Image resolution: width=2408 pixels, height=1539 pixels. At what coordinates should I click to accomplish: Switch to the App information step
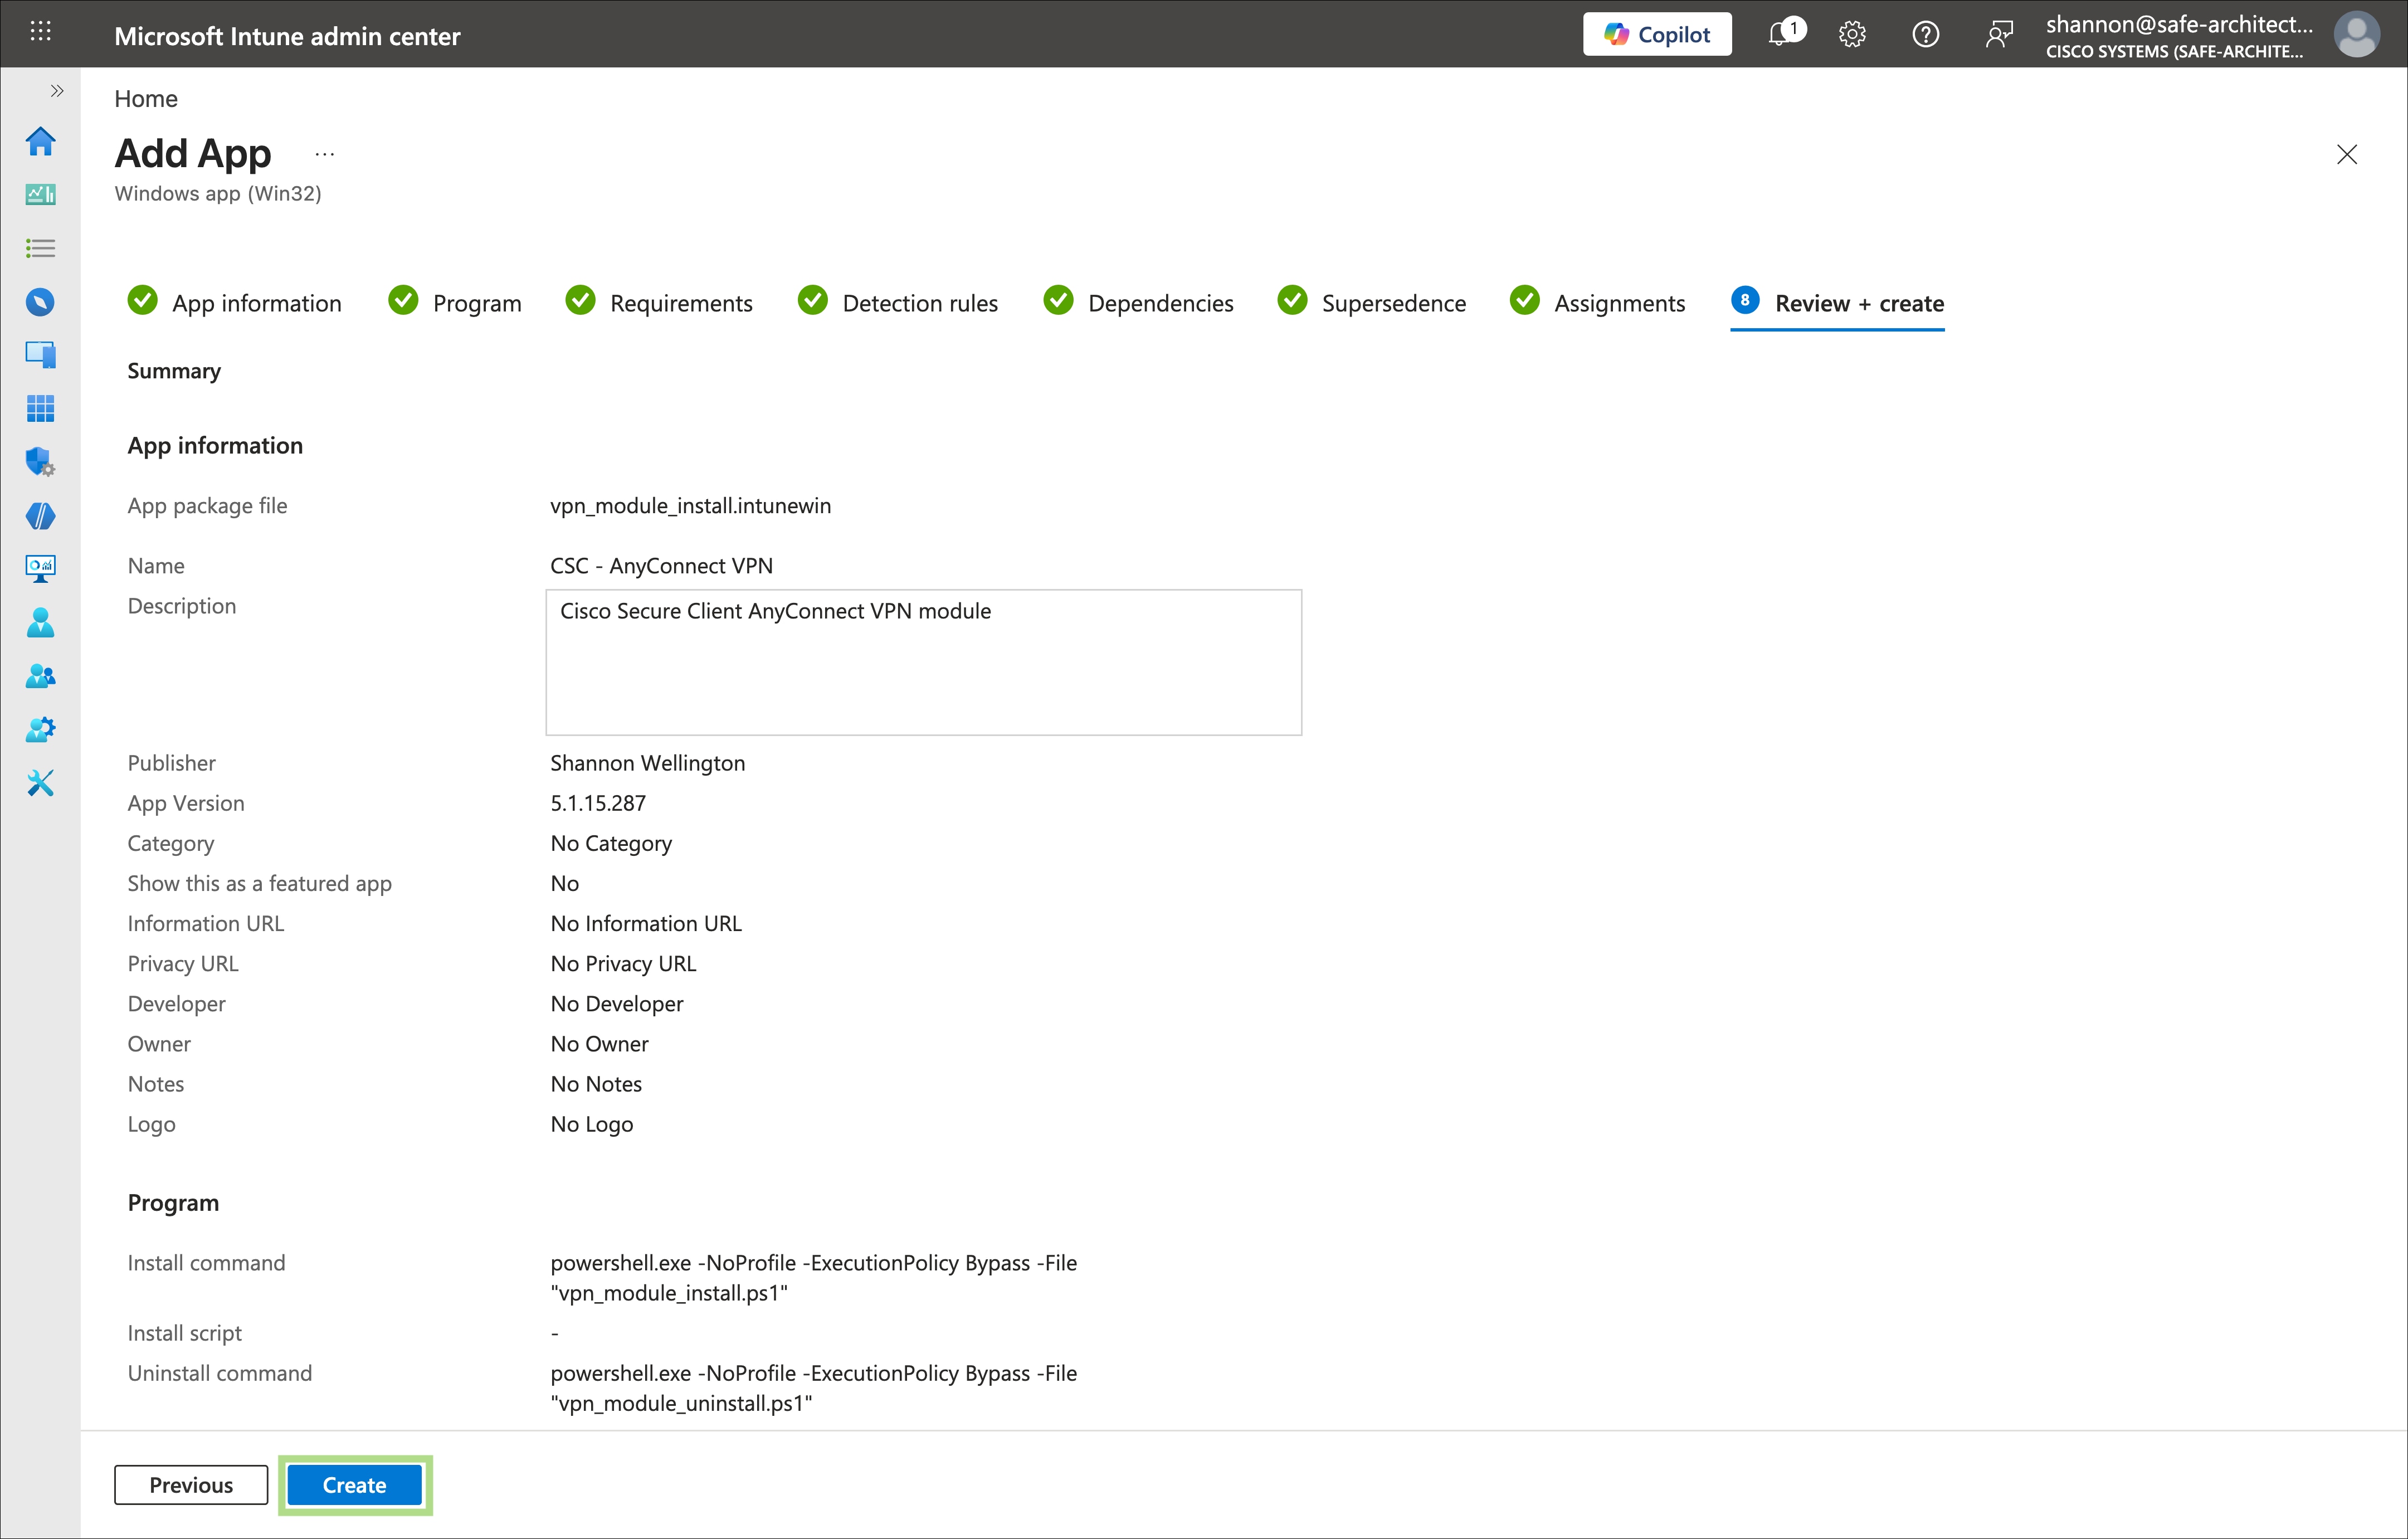tap(235, 303)
